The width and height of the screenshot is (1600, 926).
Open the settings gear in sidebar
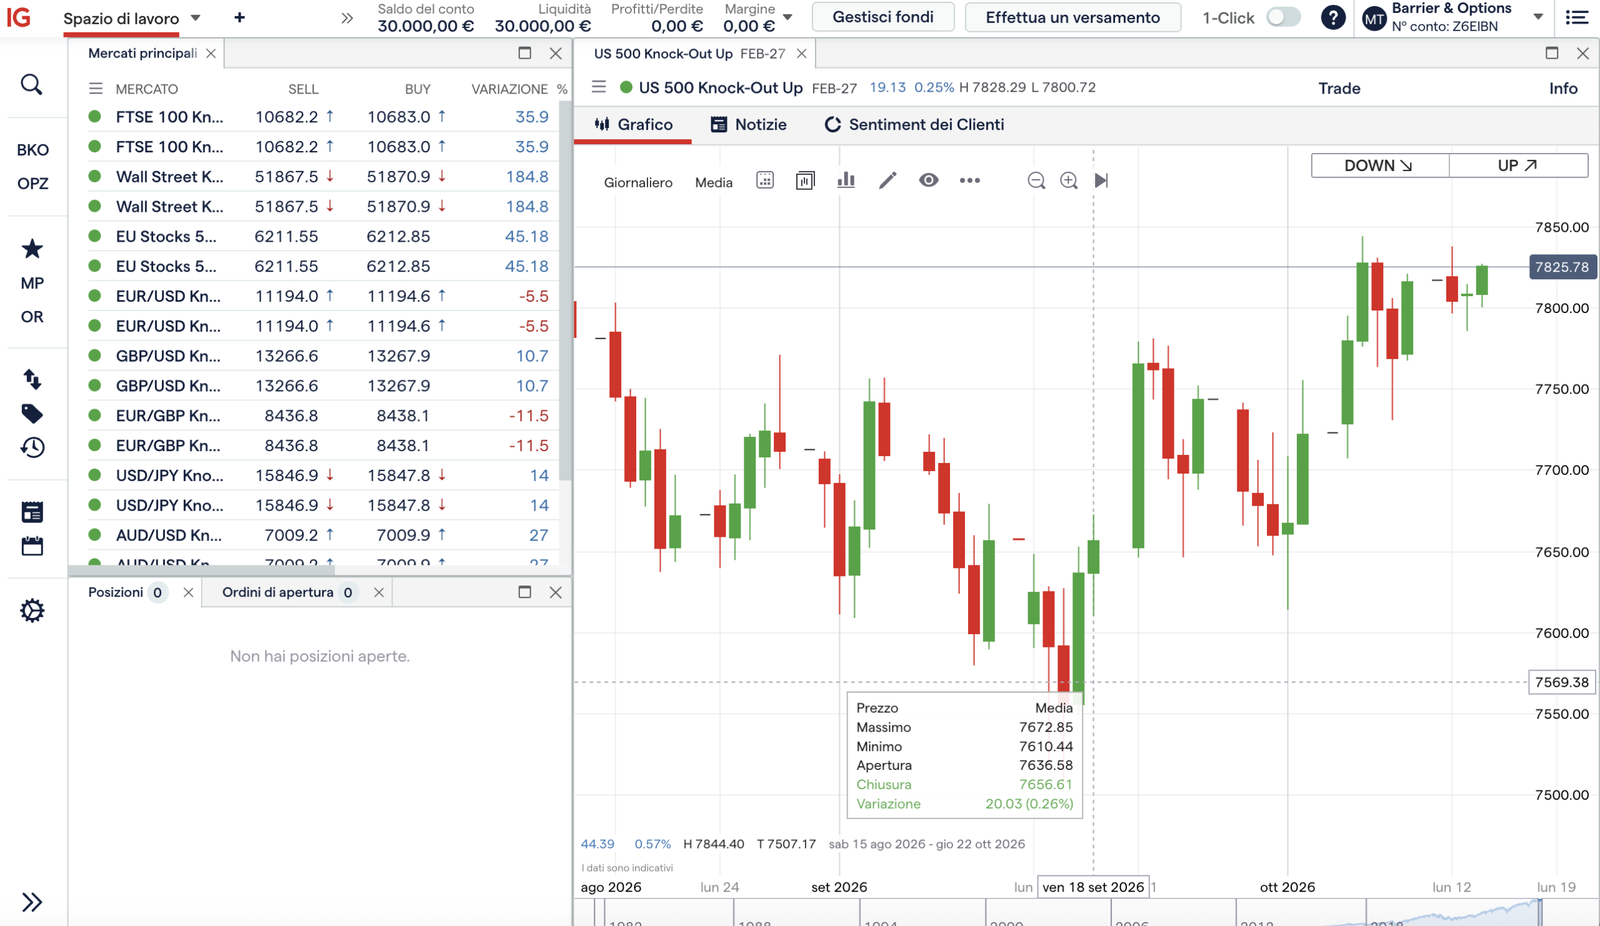coord(32,611)
